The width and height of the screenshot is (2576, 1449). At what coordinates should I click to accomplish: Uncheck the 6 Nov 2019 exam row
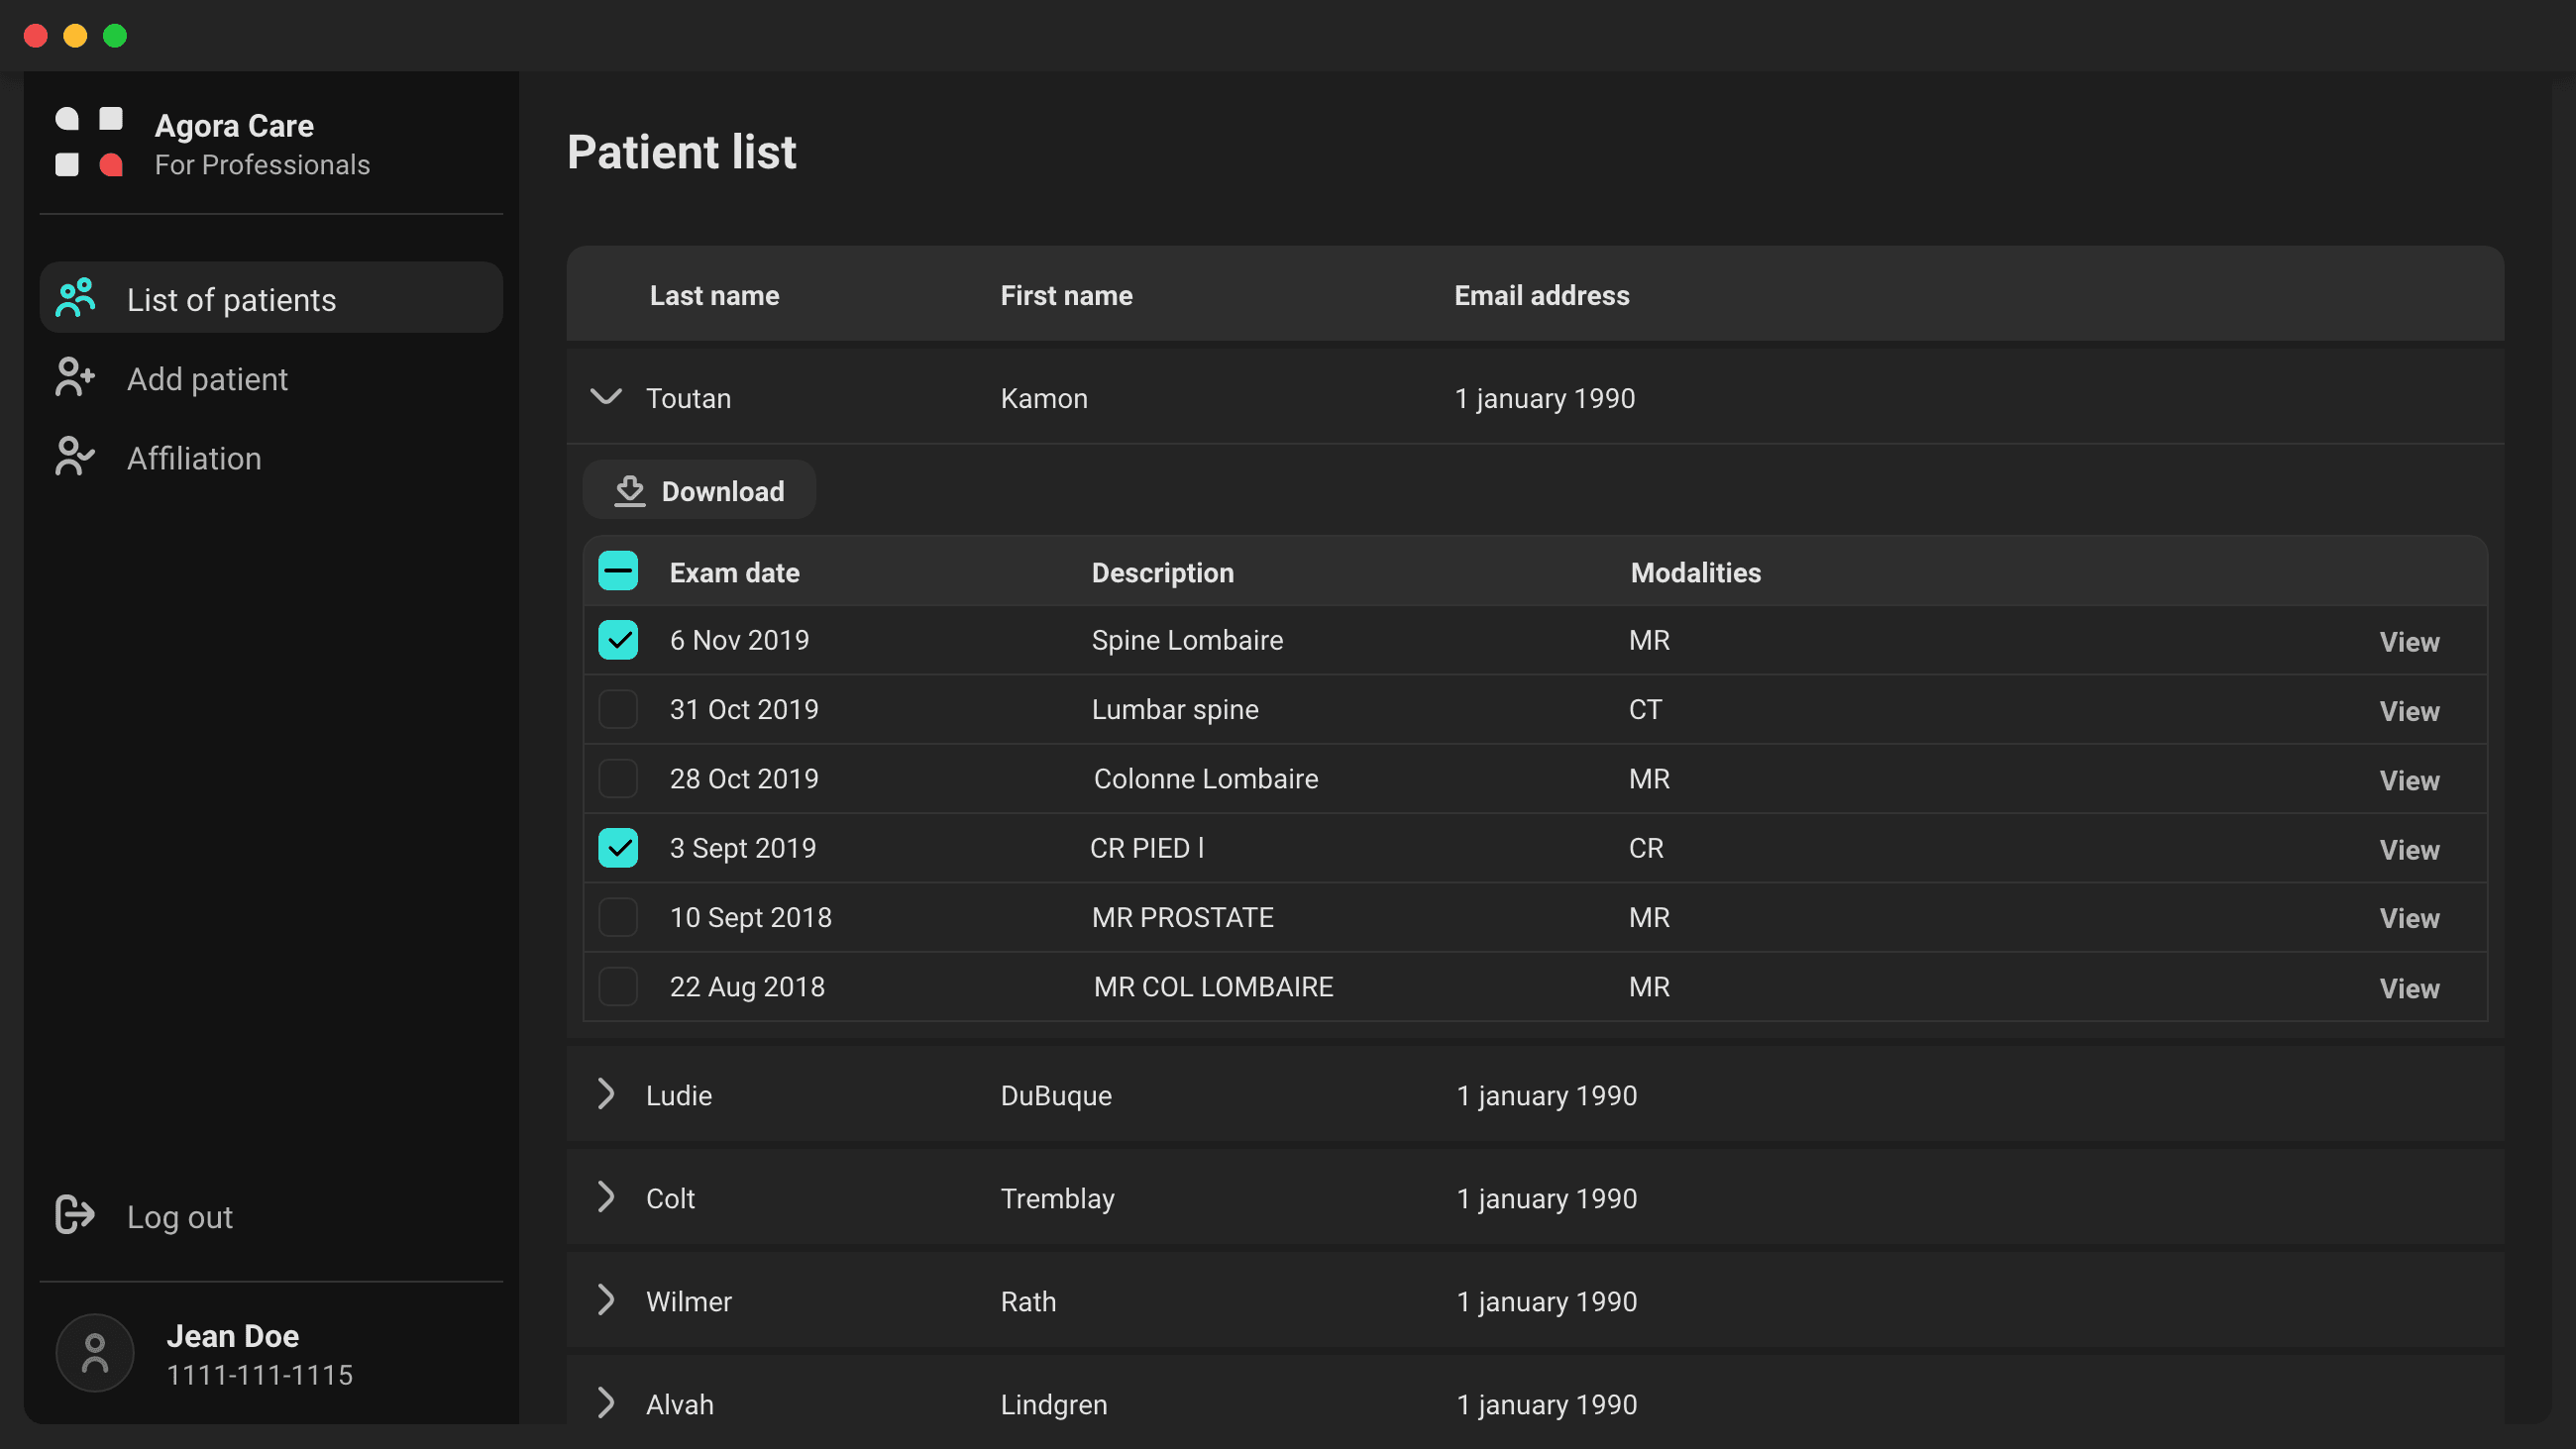[x=618, y=639]
